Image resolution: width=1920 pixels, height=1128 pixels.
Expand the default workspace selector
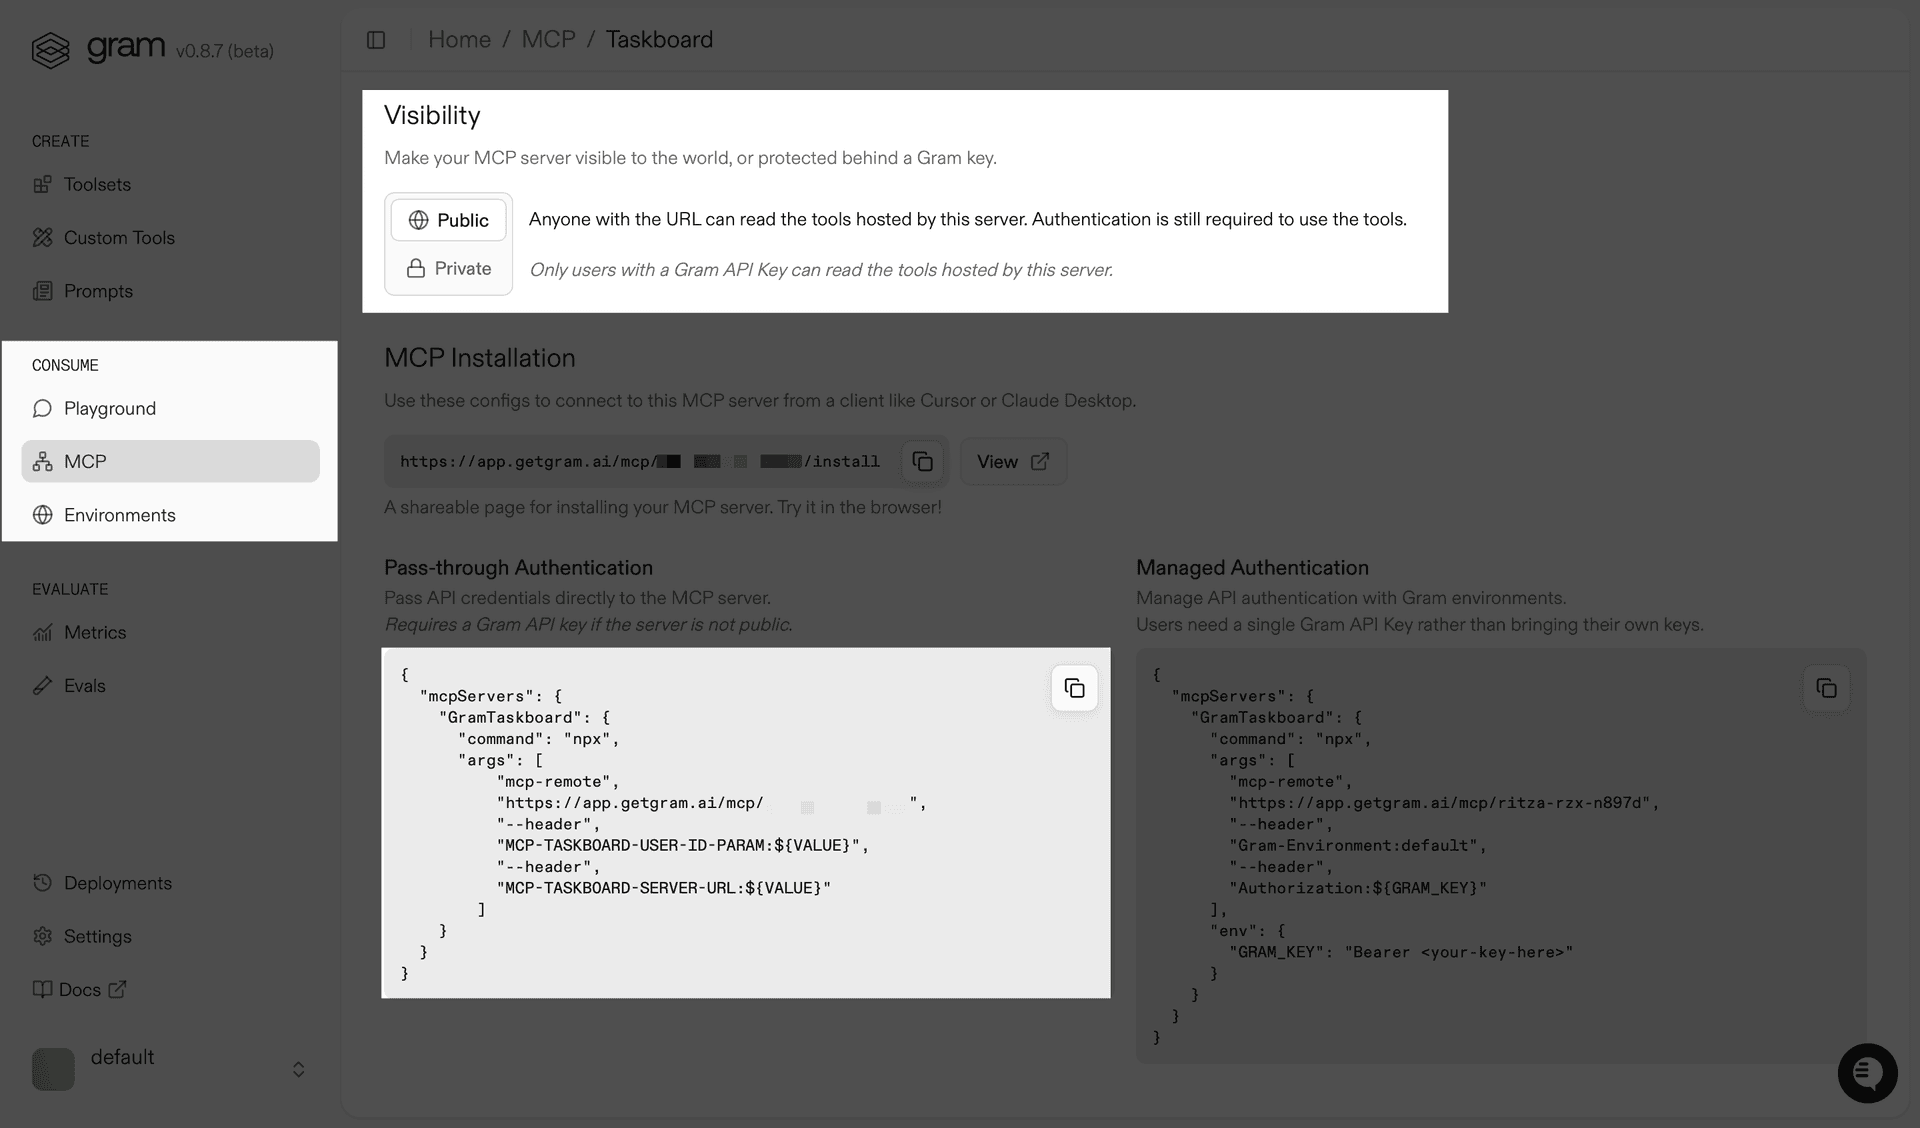click(x=298, y=1069)
